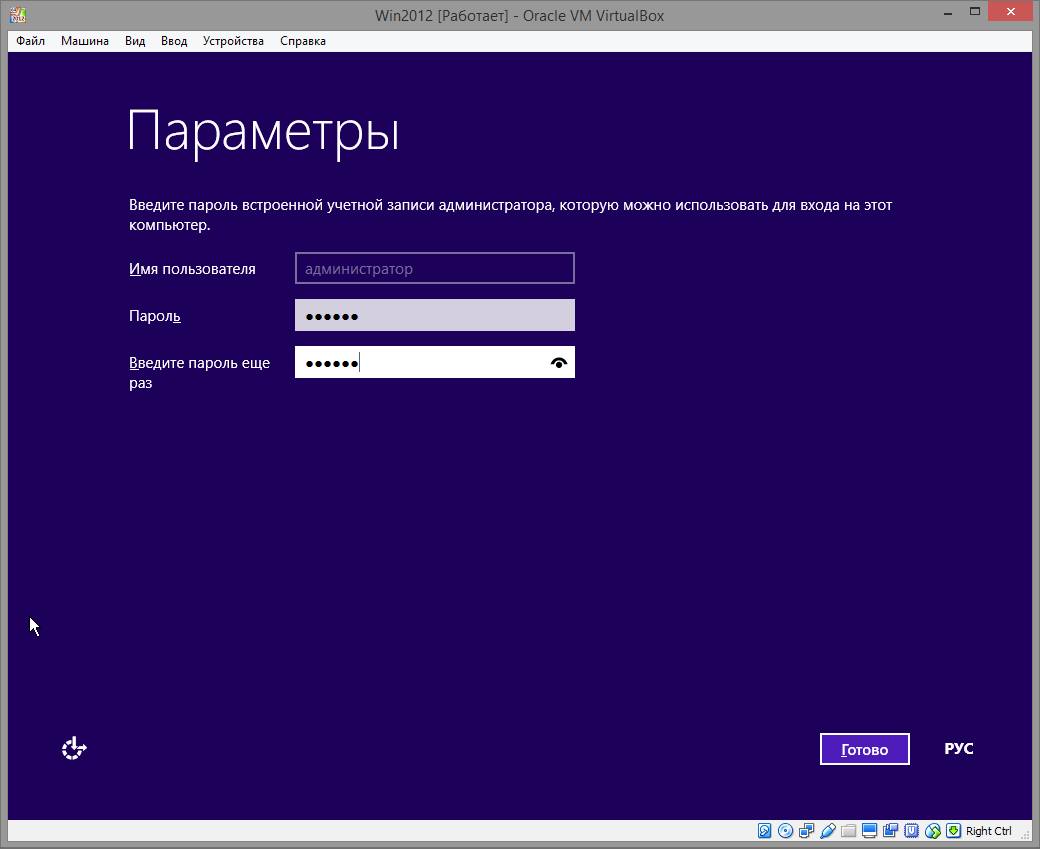Click the Right Ctrl host key label
The width and height of the screenshot is (1040, 849).
point(988,831)
